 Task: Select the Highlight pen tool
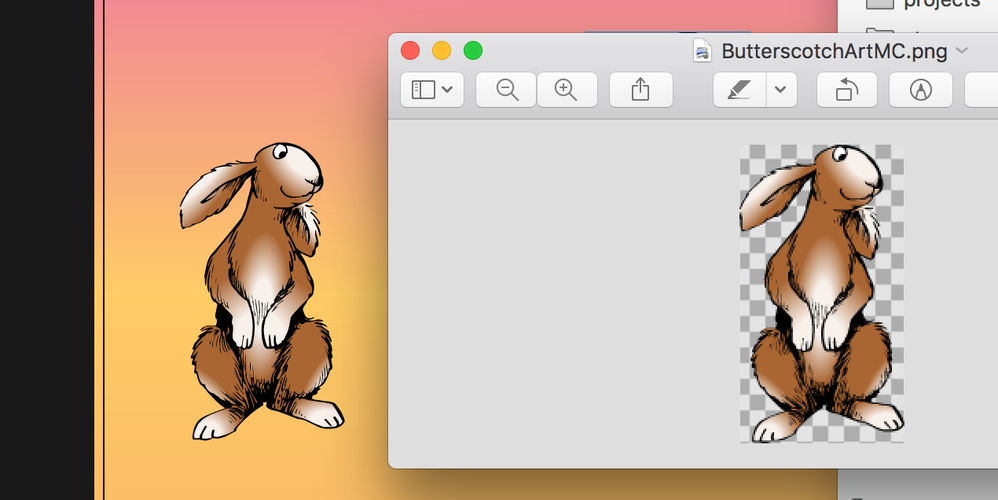[x=739, y=90]
